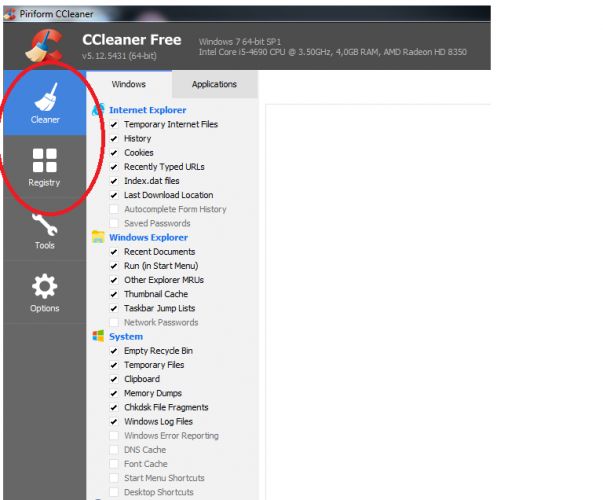This screenshot has height=500, width=603.
Task: Uncheck Run (in Start Menu)
Action: point(114,266)
